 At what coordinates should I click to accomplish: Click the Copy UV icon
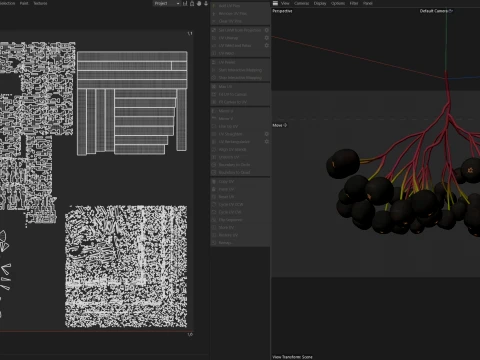(x=214, y=181)
